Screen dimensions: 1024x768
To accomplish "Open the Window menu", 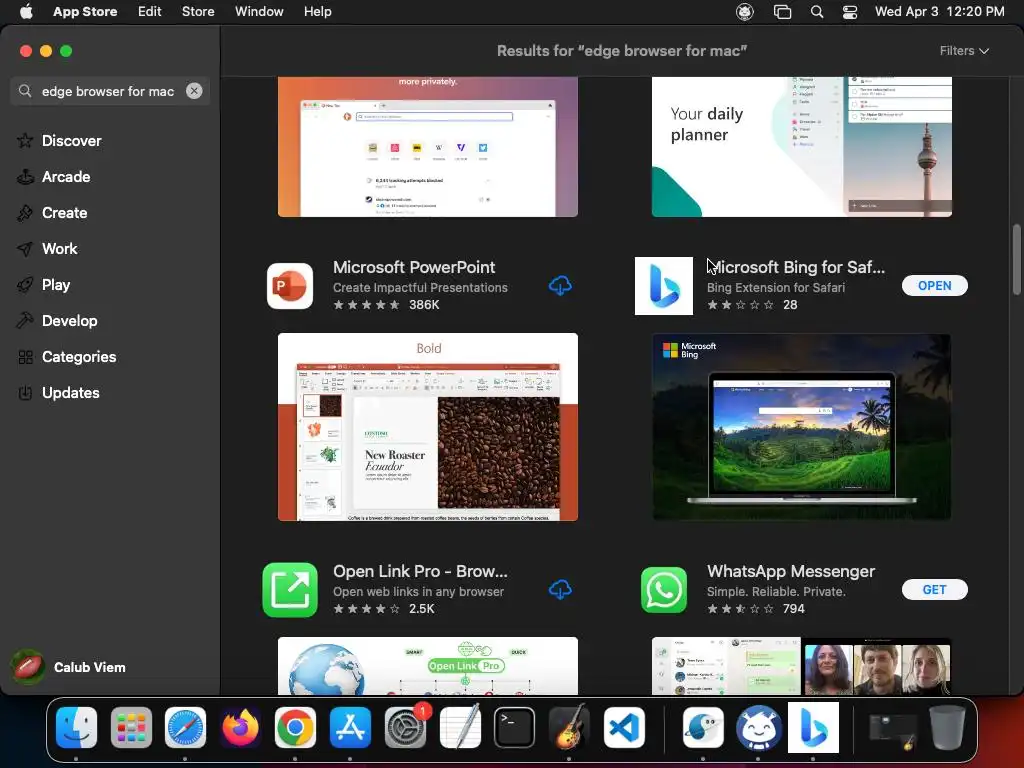I will point(259,12).
